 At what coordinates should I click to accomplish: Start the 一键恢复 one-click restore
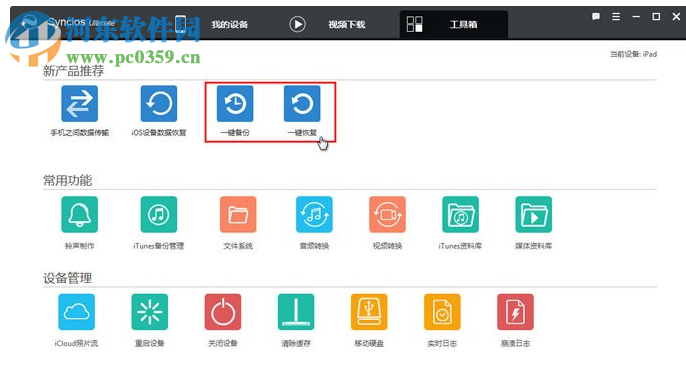click(302, 104)
